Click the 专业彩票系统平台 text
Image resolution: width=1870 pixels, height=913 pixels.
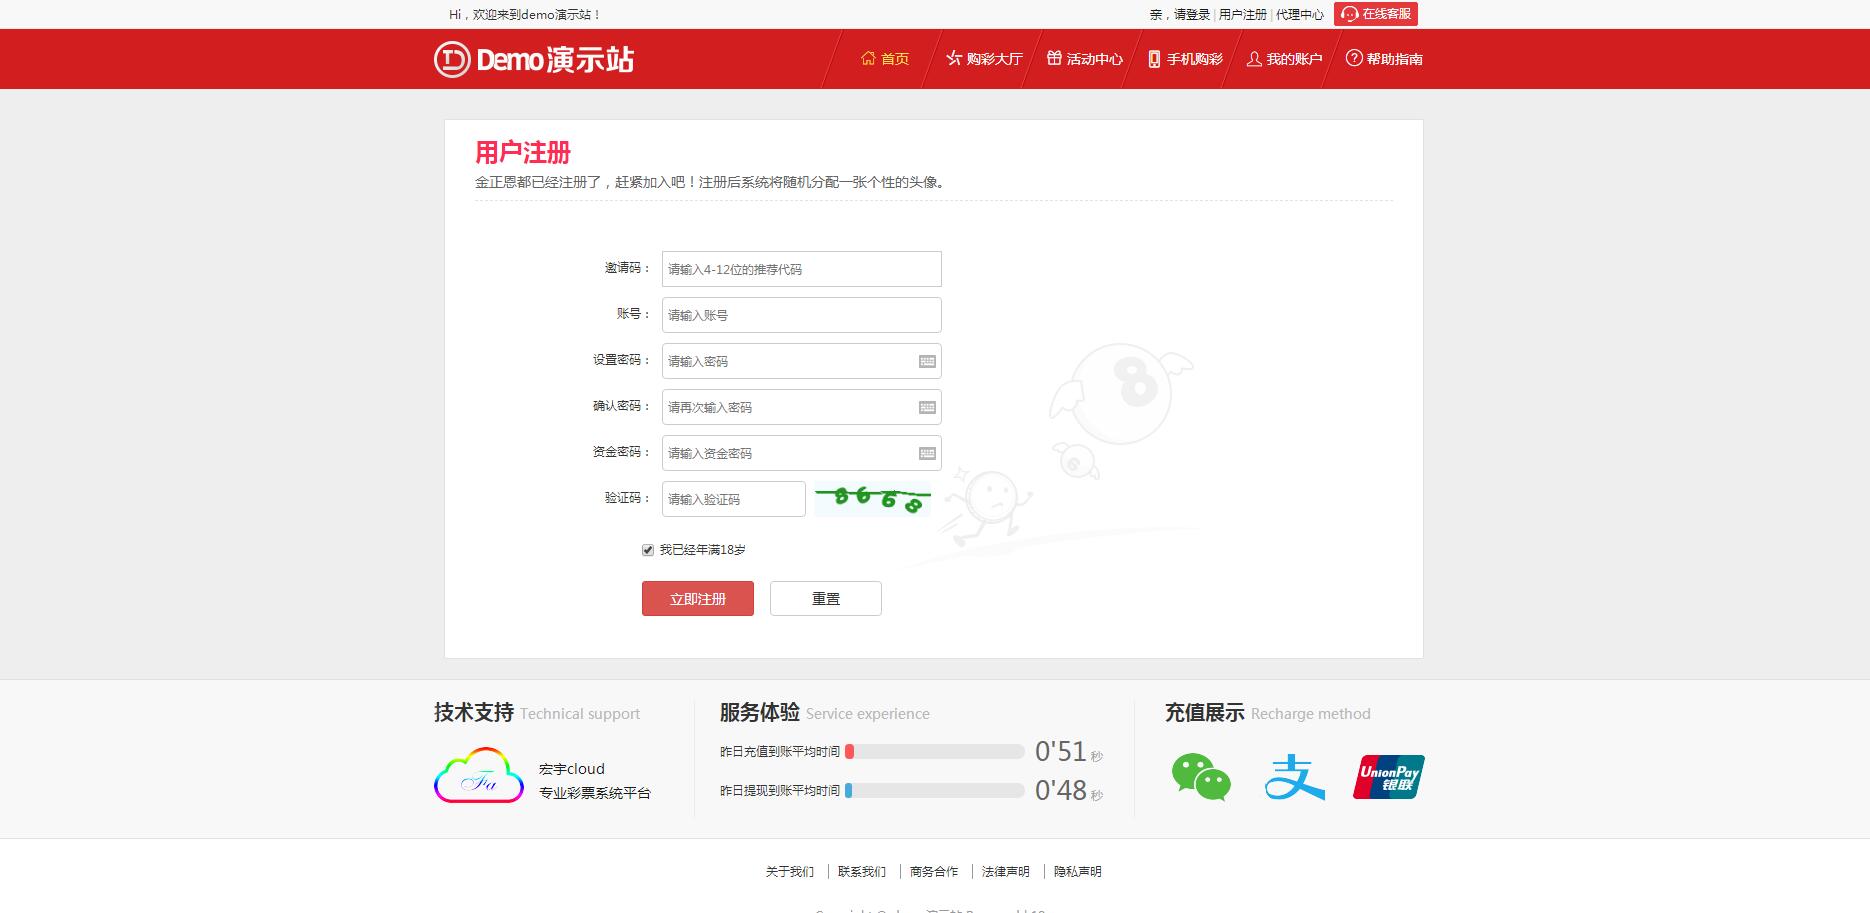click(x=595, y=793)
